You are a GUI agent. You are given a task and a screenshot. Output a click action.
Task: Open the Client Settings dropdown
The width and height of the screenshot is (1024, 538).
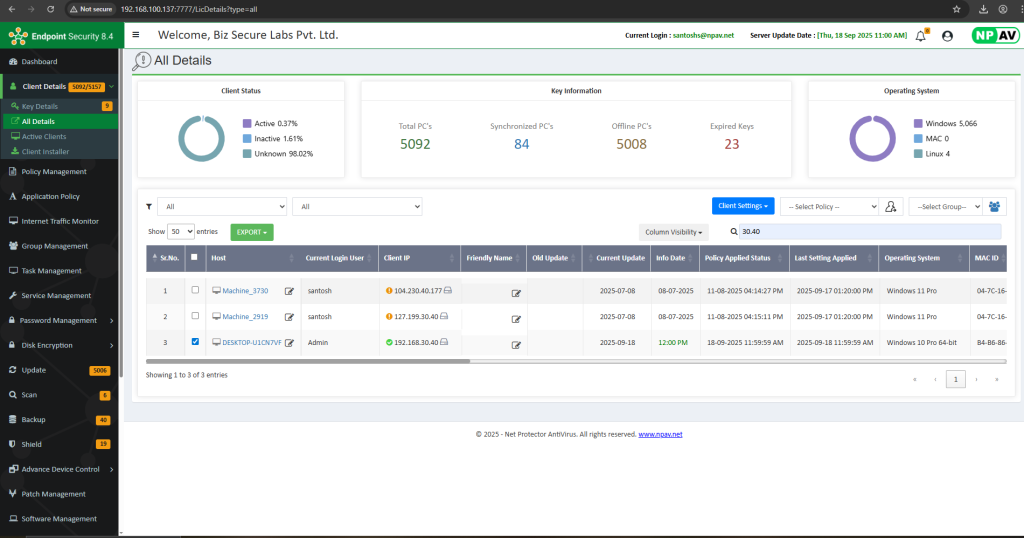[743, 206]
